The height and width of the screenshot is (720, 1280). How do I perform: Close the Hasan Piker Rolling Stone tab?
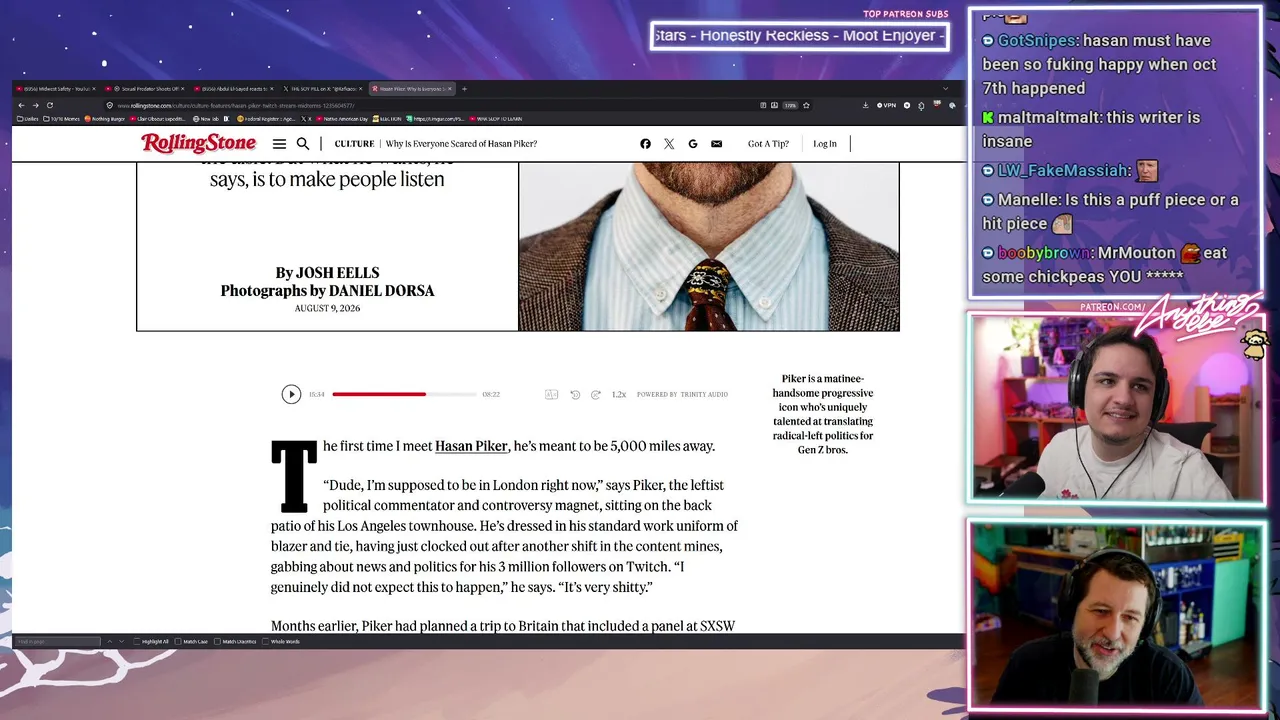tap(450, 89)
